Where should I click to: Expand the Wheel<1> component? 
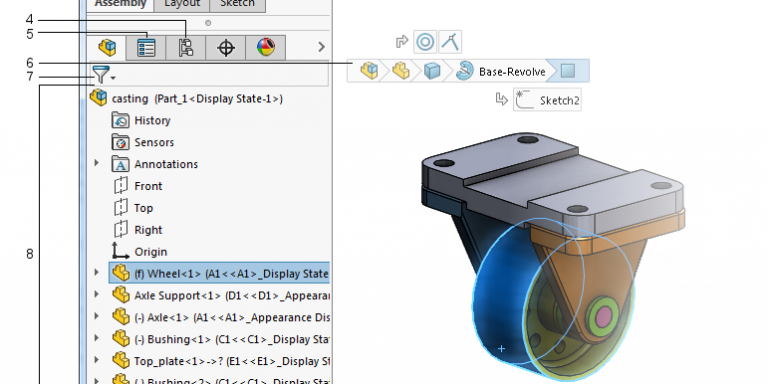tap(96, 272)
